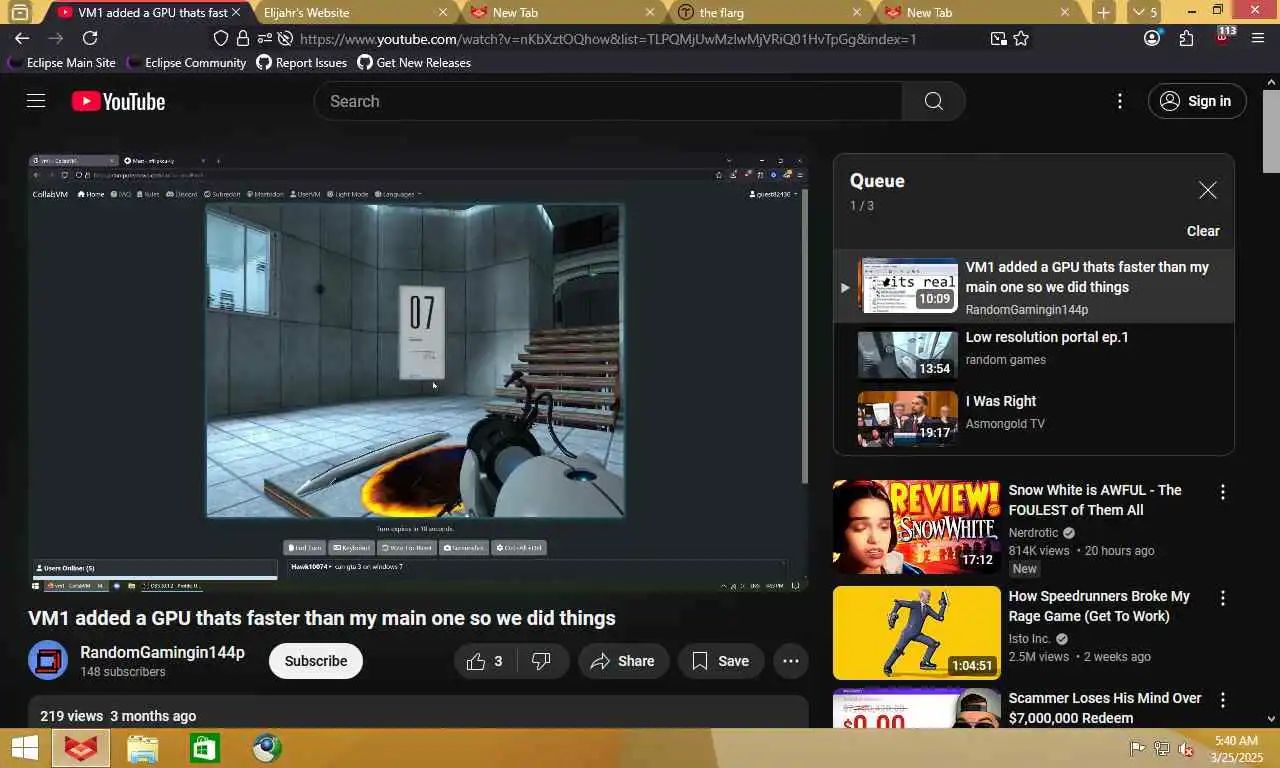Screen dimensions: 1280x768
Task: Open uBlock extension icon showing 113
Action: pyautogui.click(x=1224, y=38)
